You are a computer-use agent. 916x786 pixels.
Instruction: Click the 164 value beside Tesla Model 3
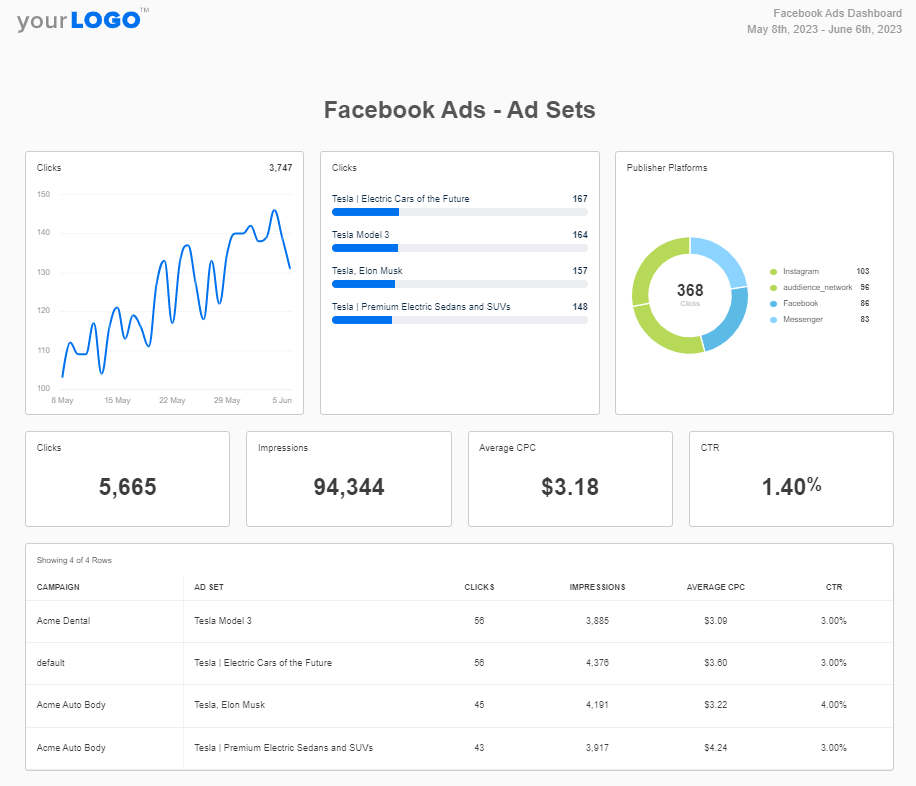(x=580, y=235)
